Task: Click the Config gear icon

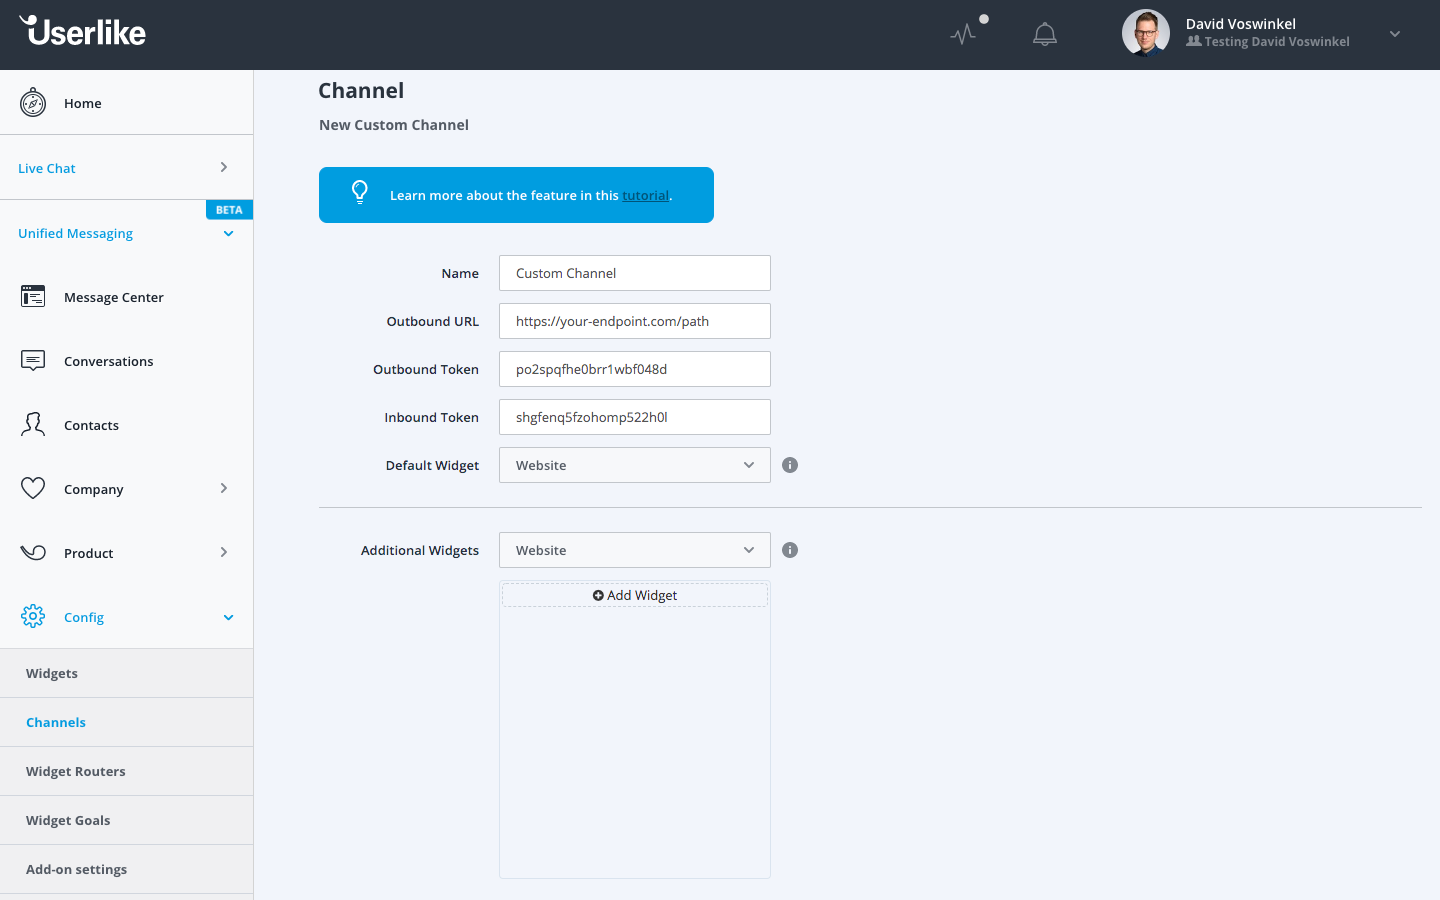Action: click(33, 616)
